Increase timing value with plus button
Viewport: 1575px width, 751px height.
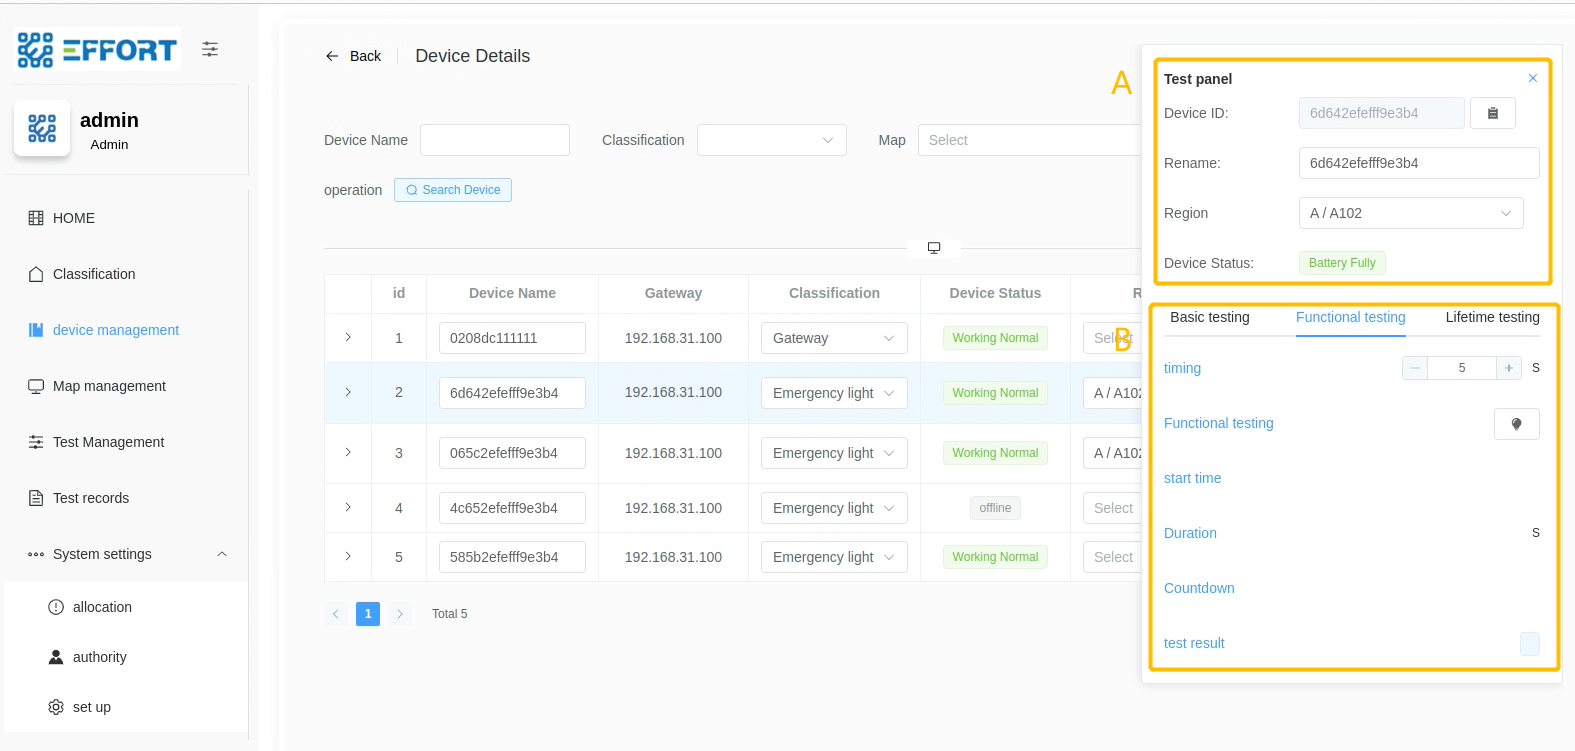tap(1508, 368)
